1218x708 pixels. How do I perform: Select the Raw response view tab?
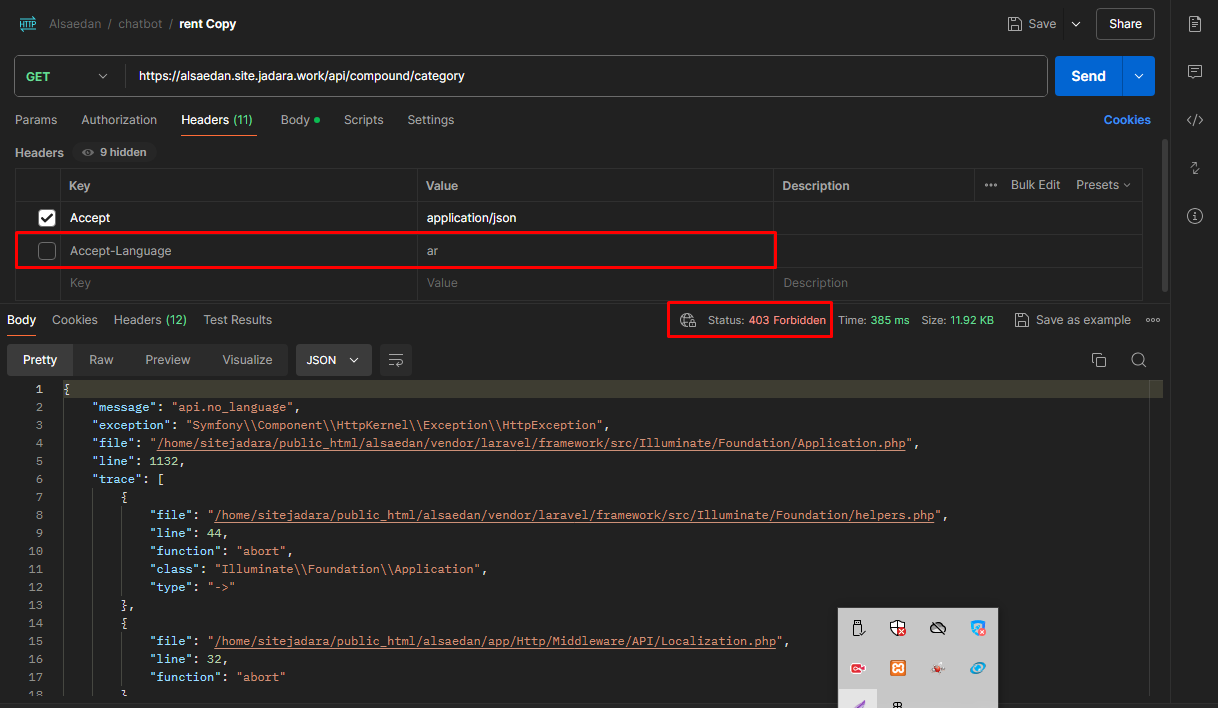[101, 360]
